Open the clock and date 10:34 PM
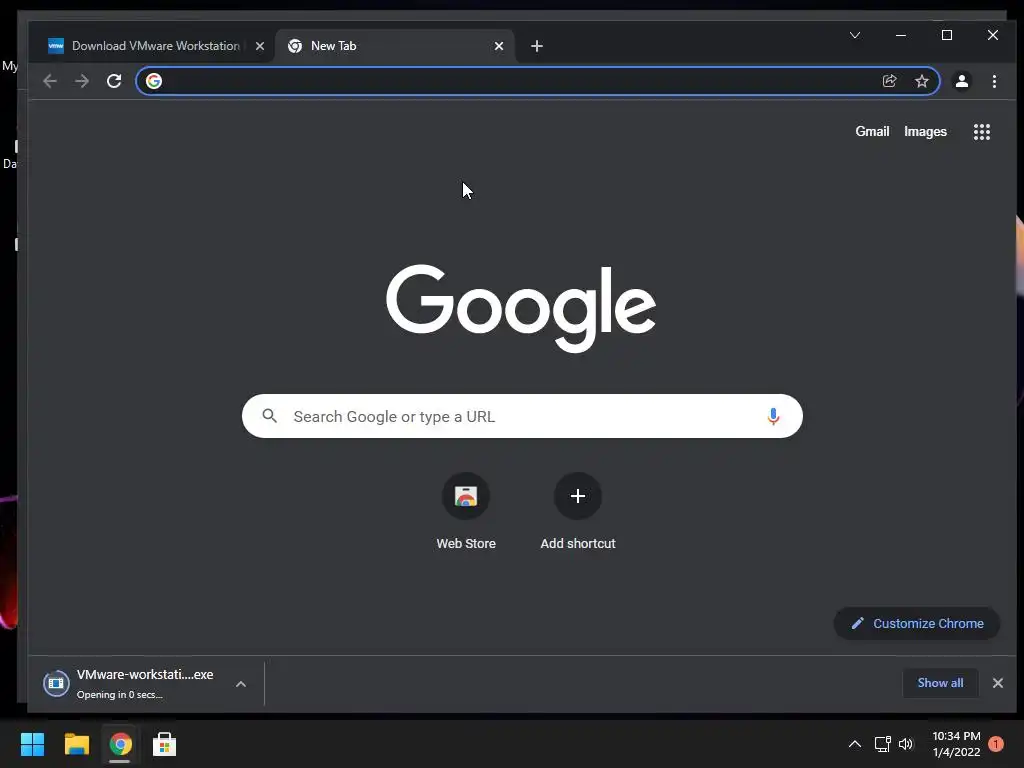The height and width of the screenshot is (768, 1024). click(956, 744)
